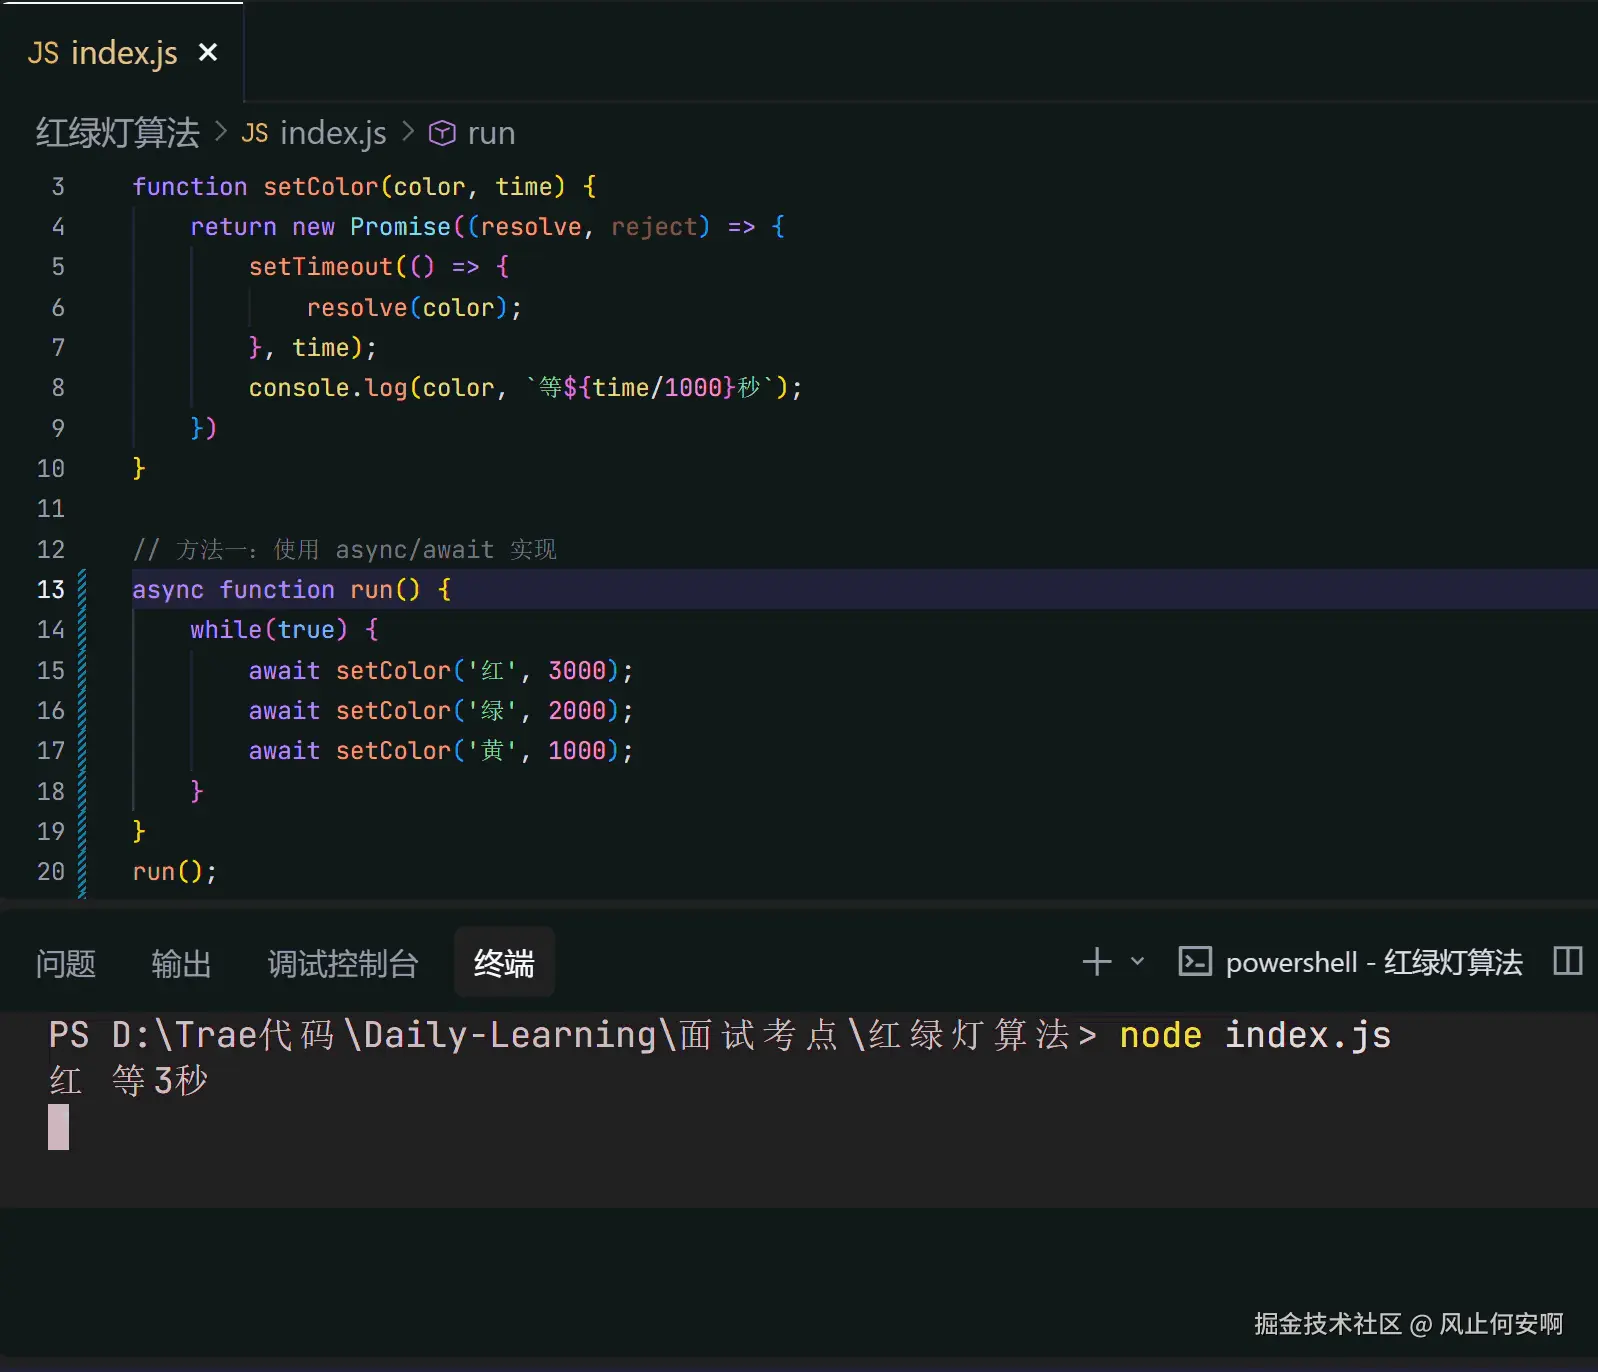Place cursor on 'async function run() {' line
1598x1372 pixels.
point(292,589)
